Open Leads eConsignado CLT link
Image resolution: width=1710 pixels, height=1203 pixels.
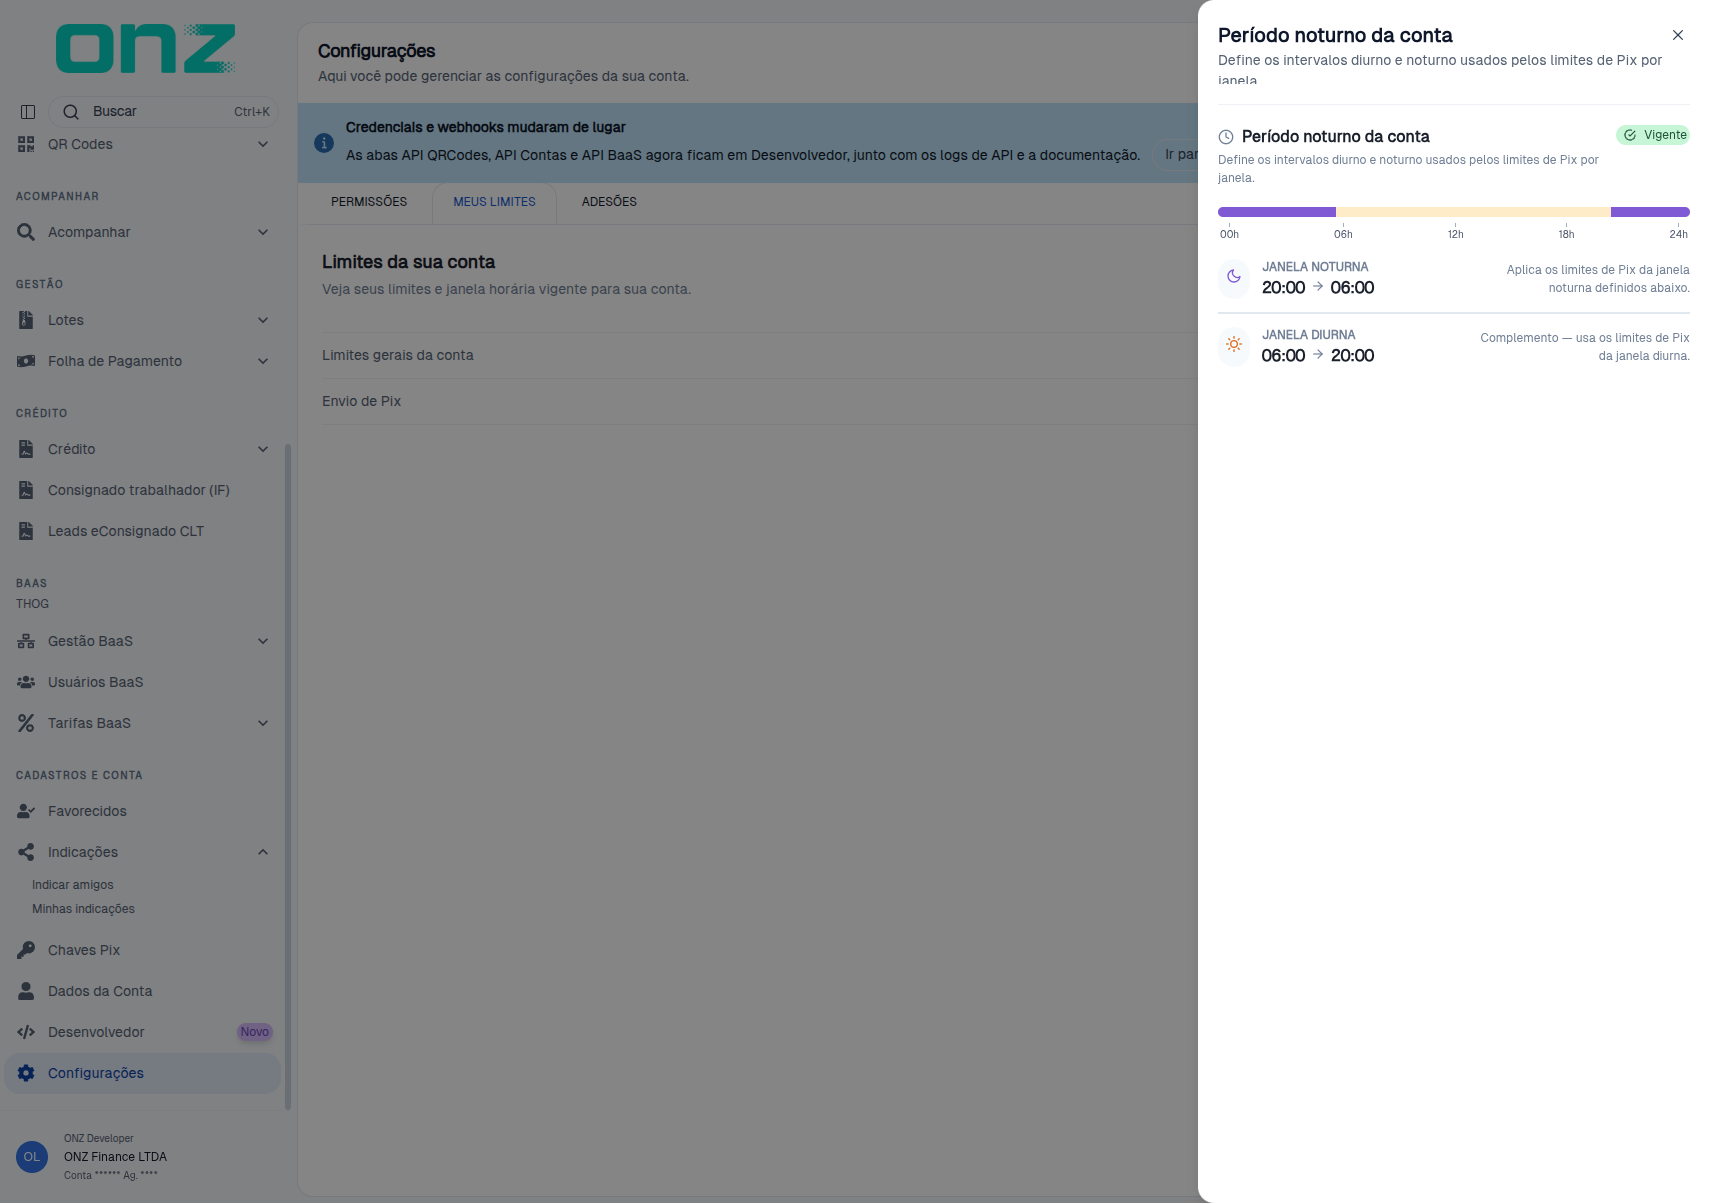(126, 531)
